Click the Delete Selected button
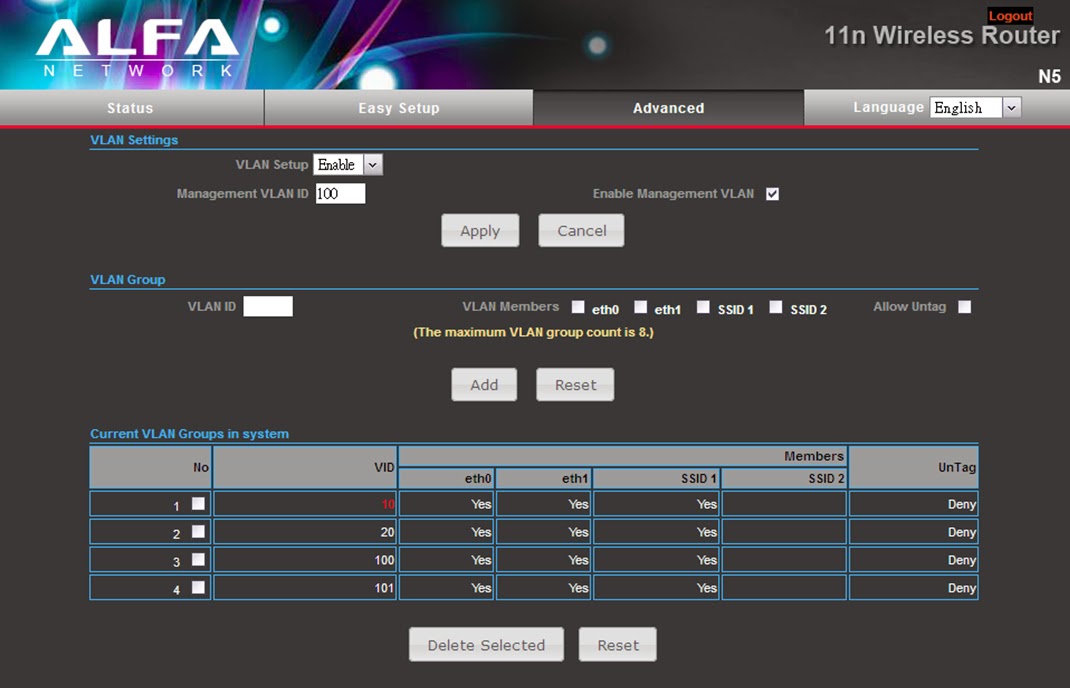The width and height of the screenshot is (1070, 688). pyautogui.click(x=486, y=645)
